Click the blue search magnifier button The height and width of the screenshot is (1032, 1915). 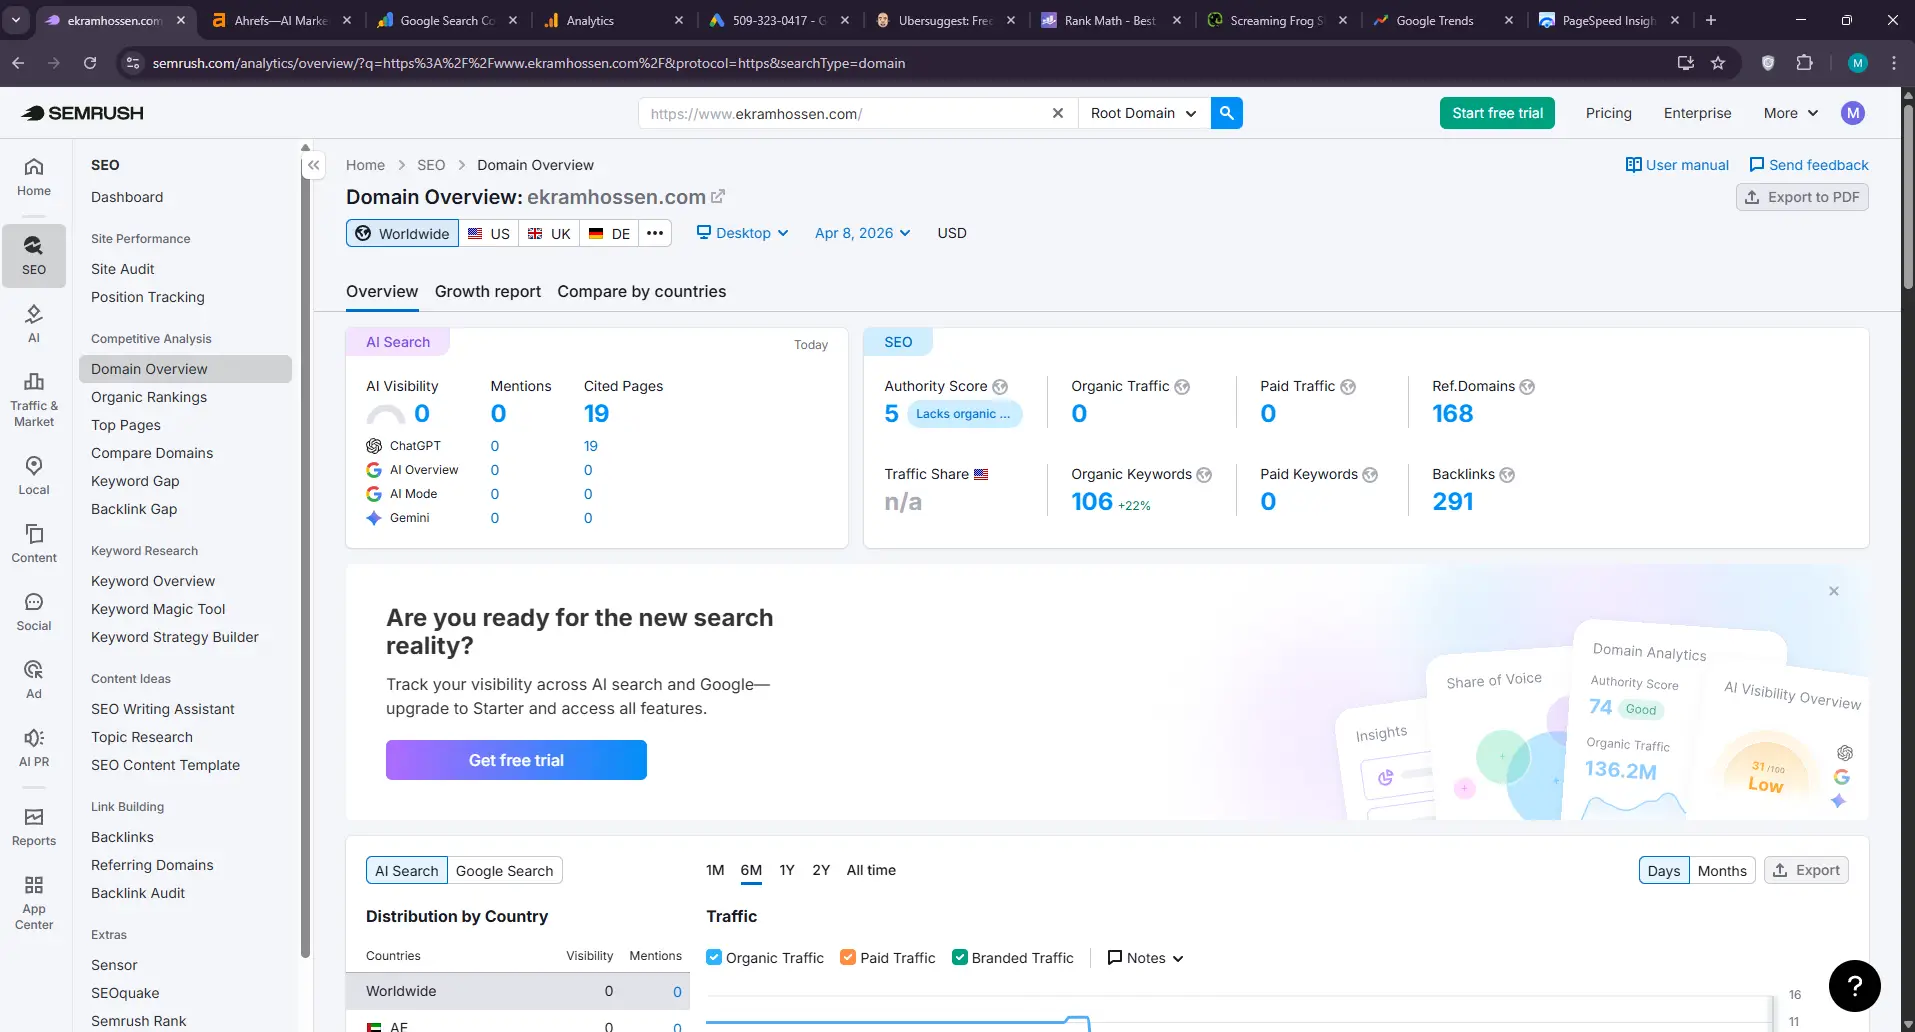[1226, 113]
